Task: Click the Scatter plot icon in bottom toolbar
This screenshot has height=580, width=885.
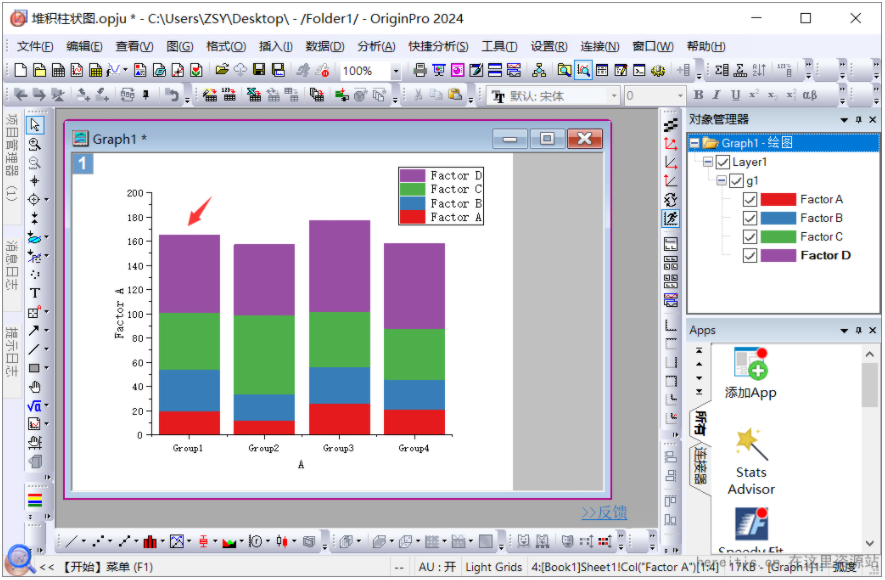Action: click(x=99, y=542)
